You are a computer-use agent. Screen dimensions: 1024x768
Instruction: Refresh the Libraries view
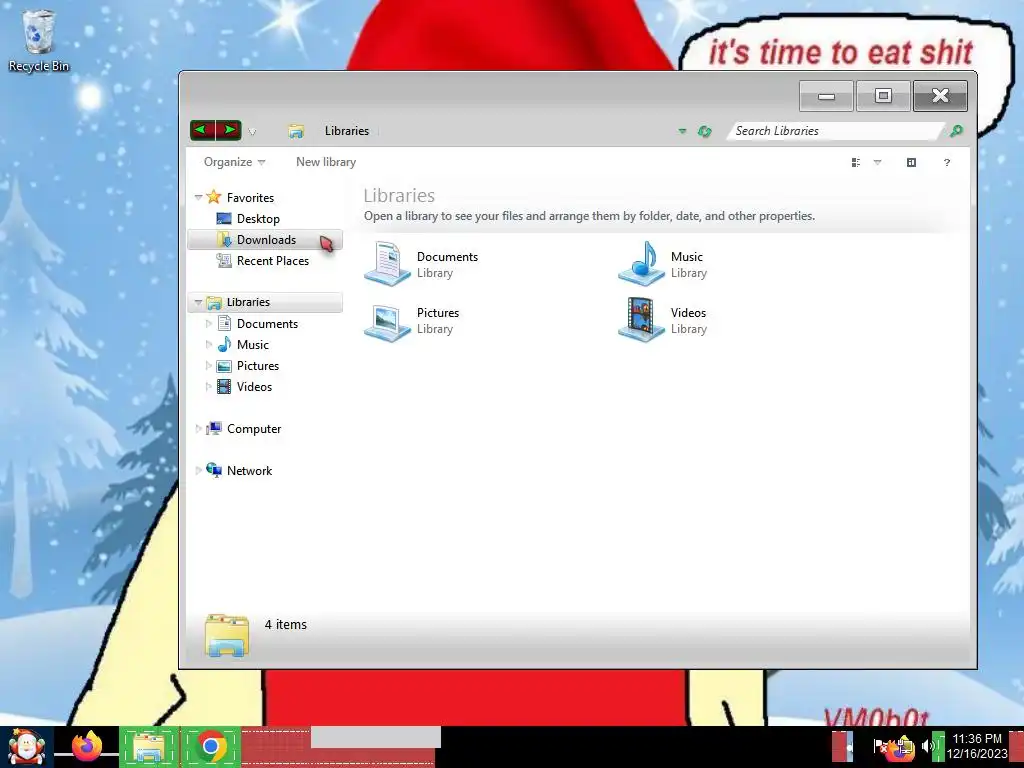pyautogui.click(x=705, y=131)
